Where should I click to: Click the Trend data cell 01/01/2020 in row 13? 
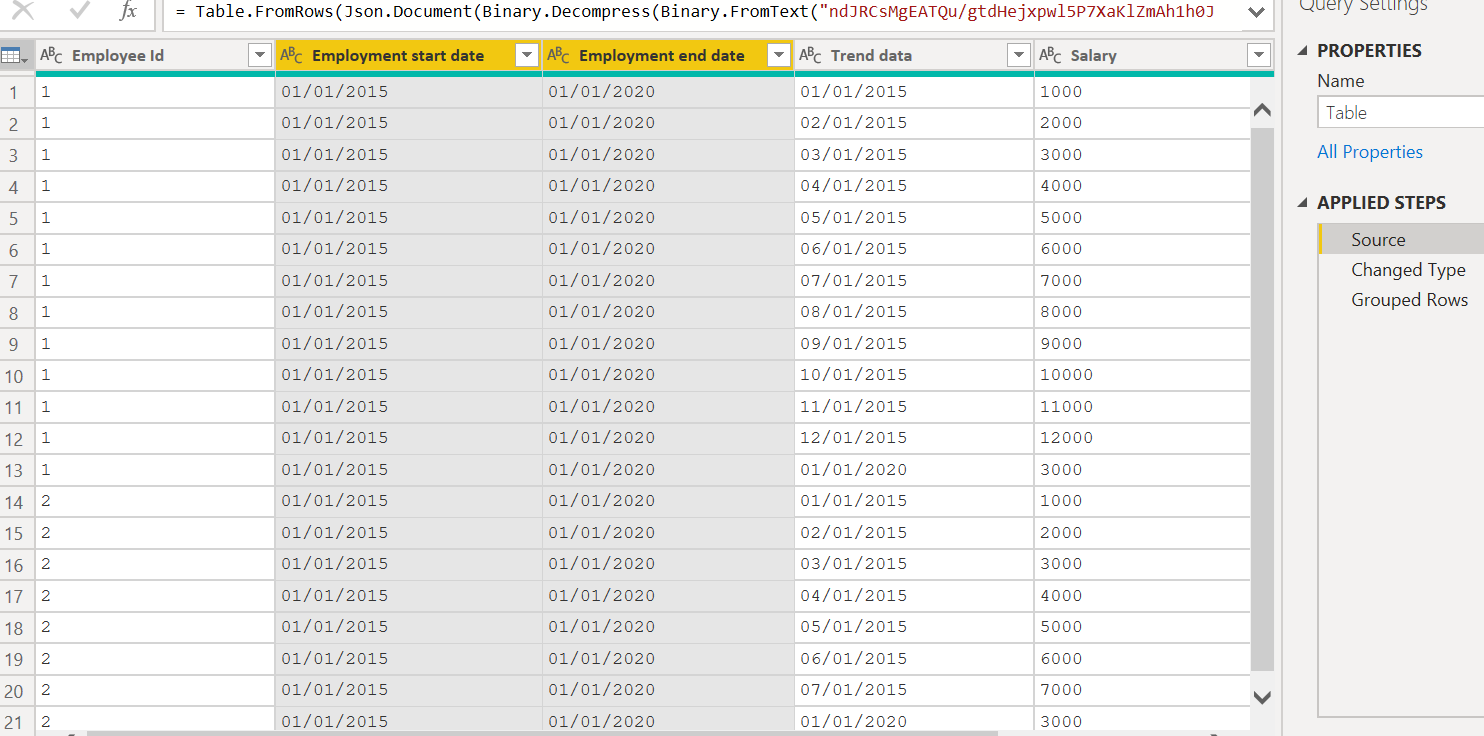click(914, 470)
